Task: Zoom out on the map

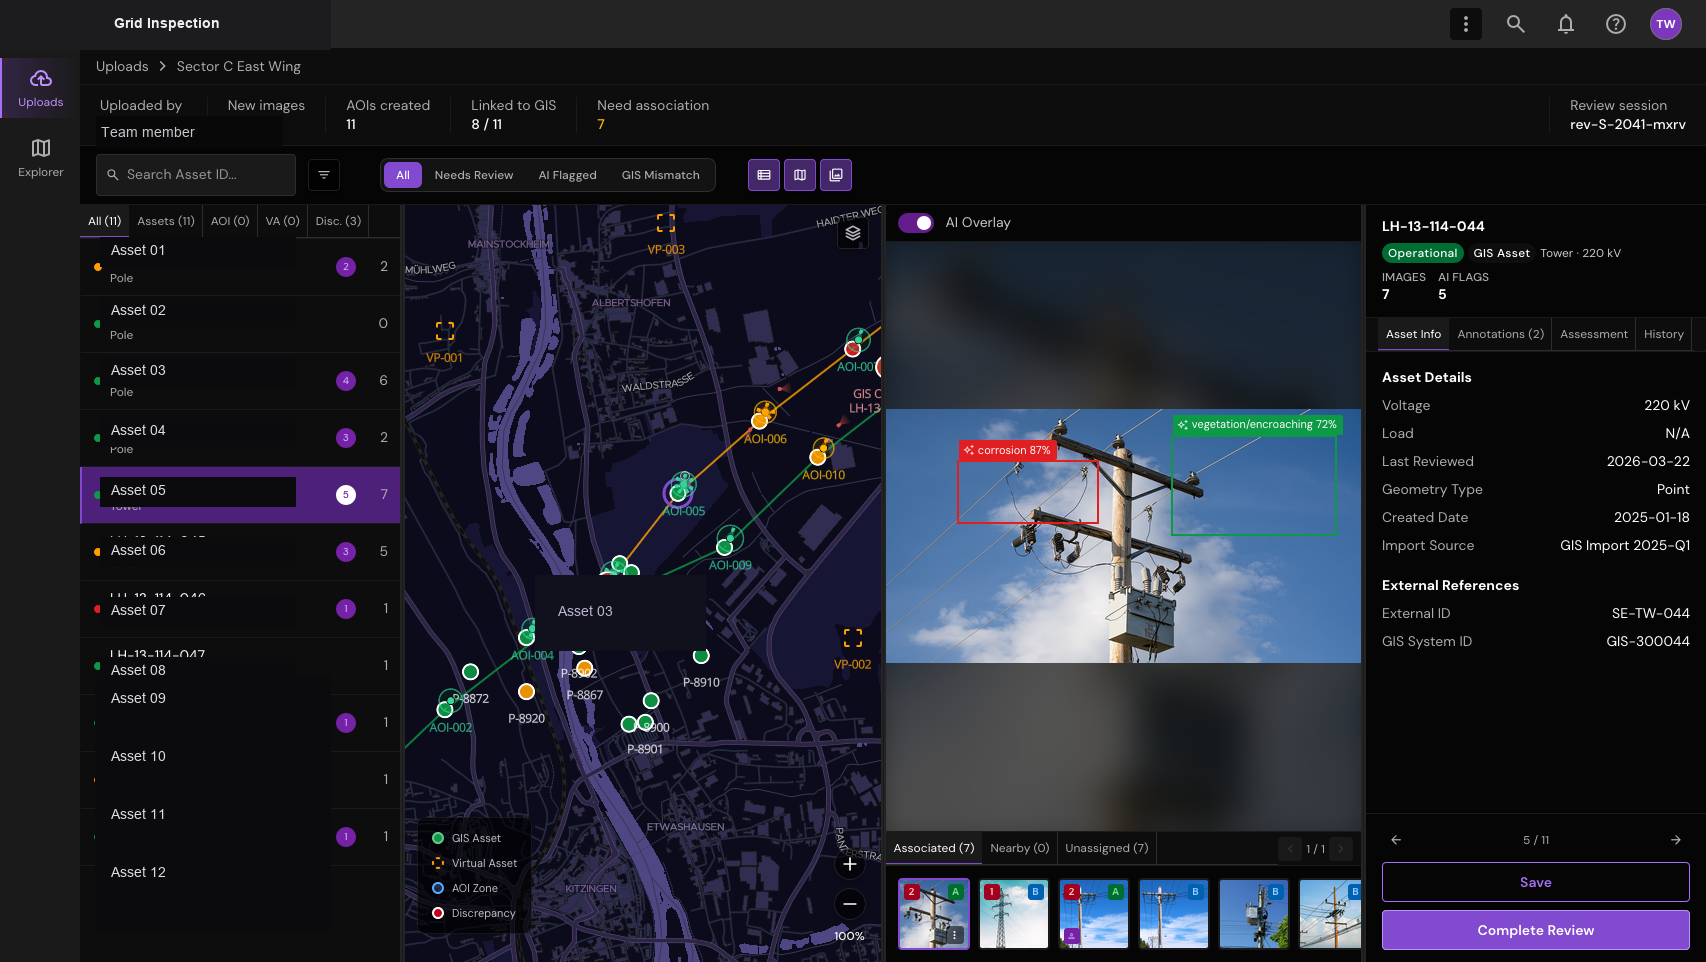Action: [850, 904]
